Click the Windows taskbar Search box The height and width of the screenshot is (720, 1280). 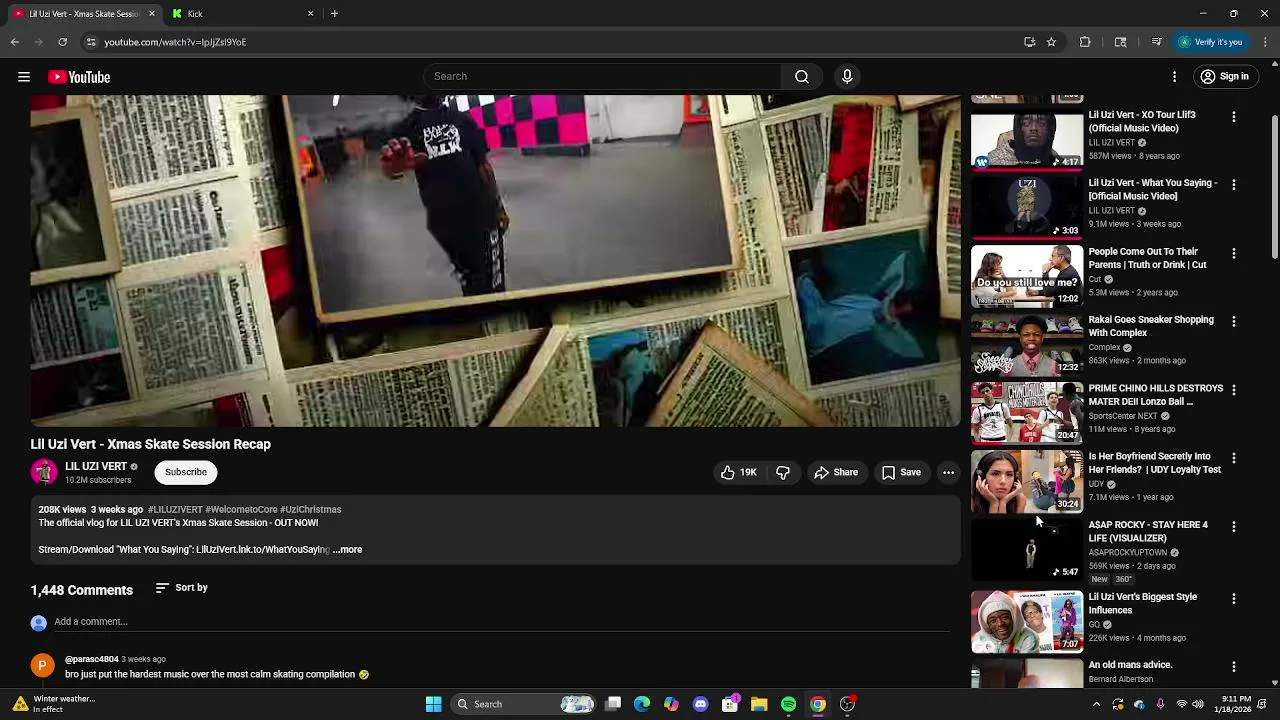pos(524,704)
